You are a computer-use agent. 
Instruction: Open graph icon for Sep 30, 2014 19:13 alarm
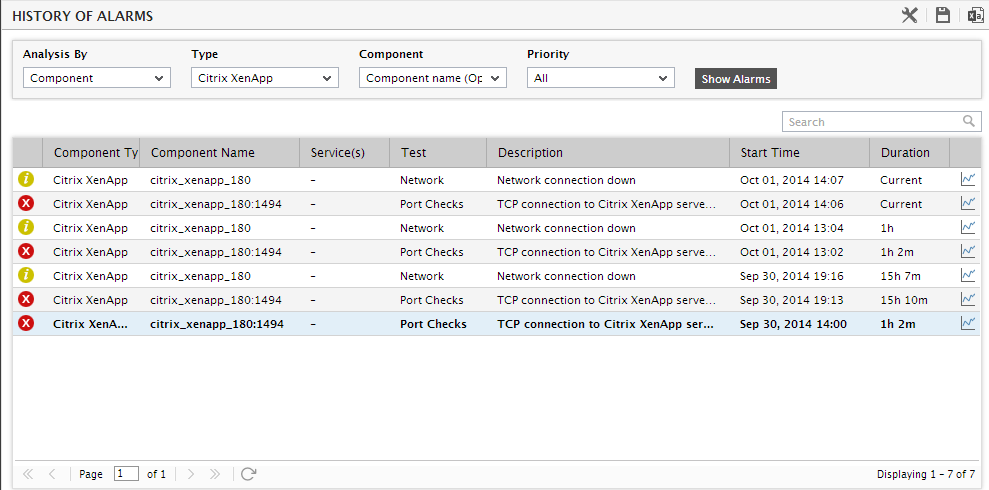(x=968, y=300)
